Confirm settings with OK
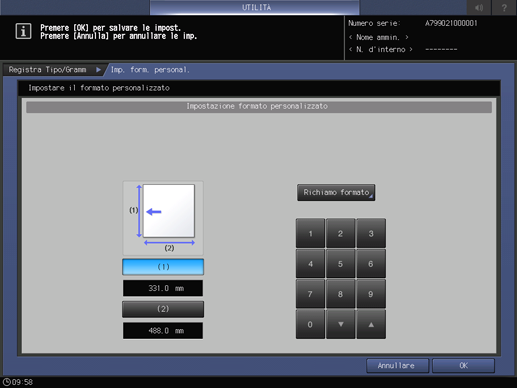The height and width of the screenshot is (388, 517). (463, 366)
